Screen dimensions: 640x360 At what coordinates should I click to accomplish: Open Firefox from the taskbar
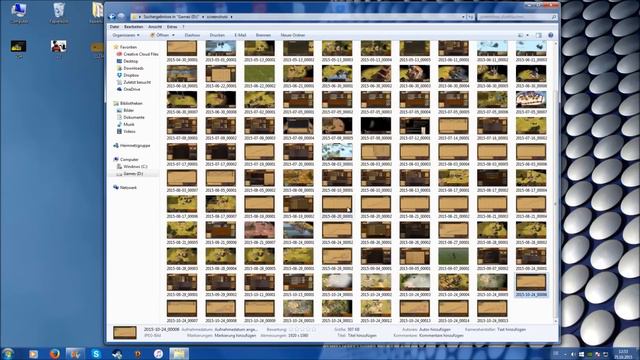tap(54, 353)
